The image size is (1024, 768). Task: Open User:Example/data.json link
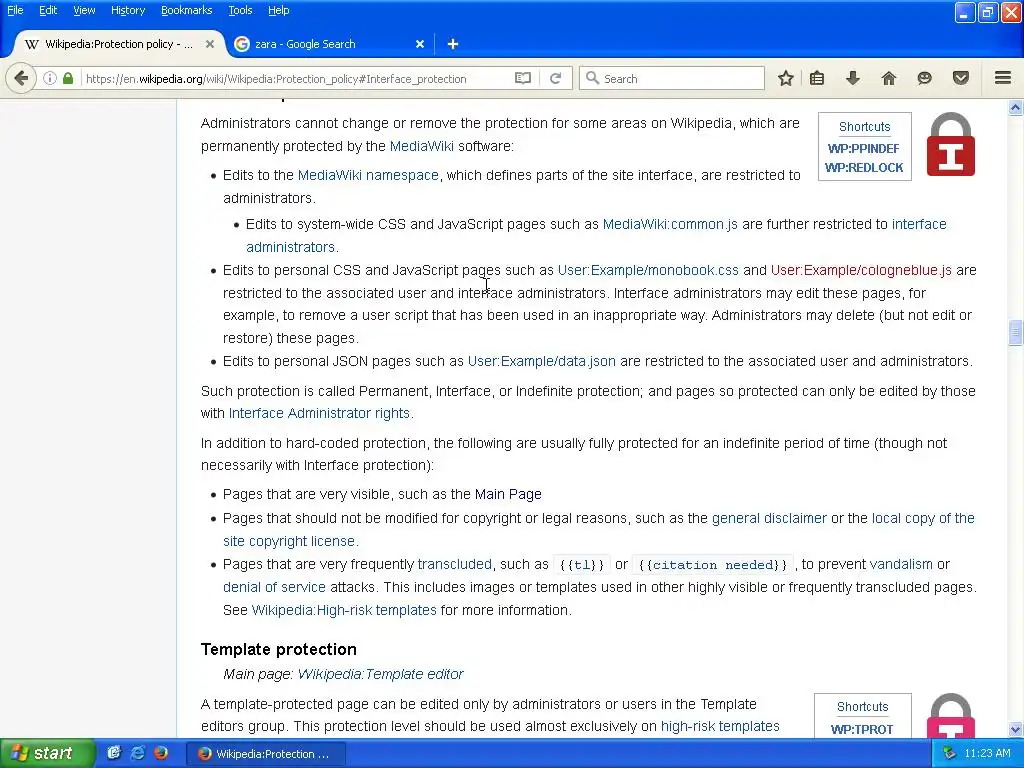(x=541, y=361)
